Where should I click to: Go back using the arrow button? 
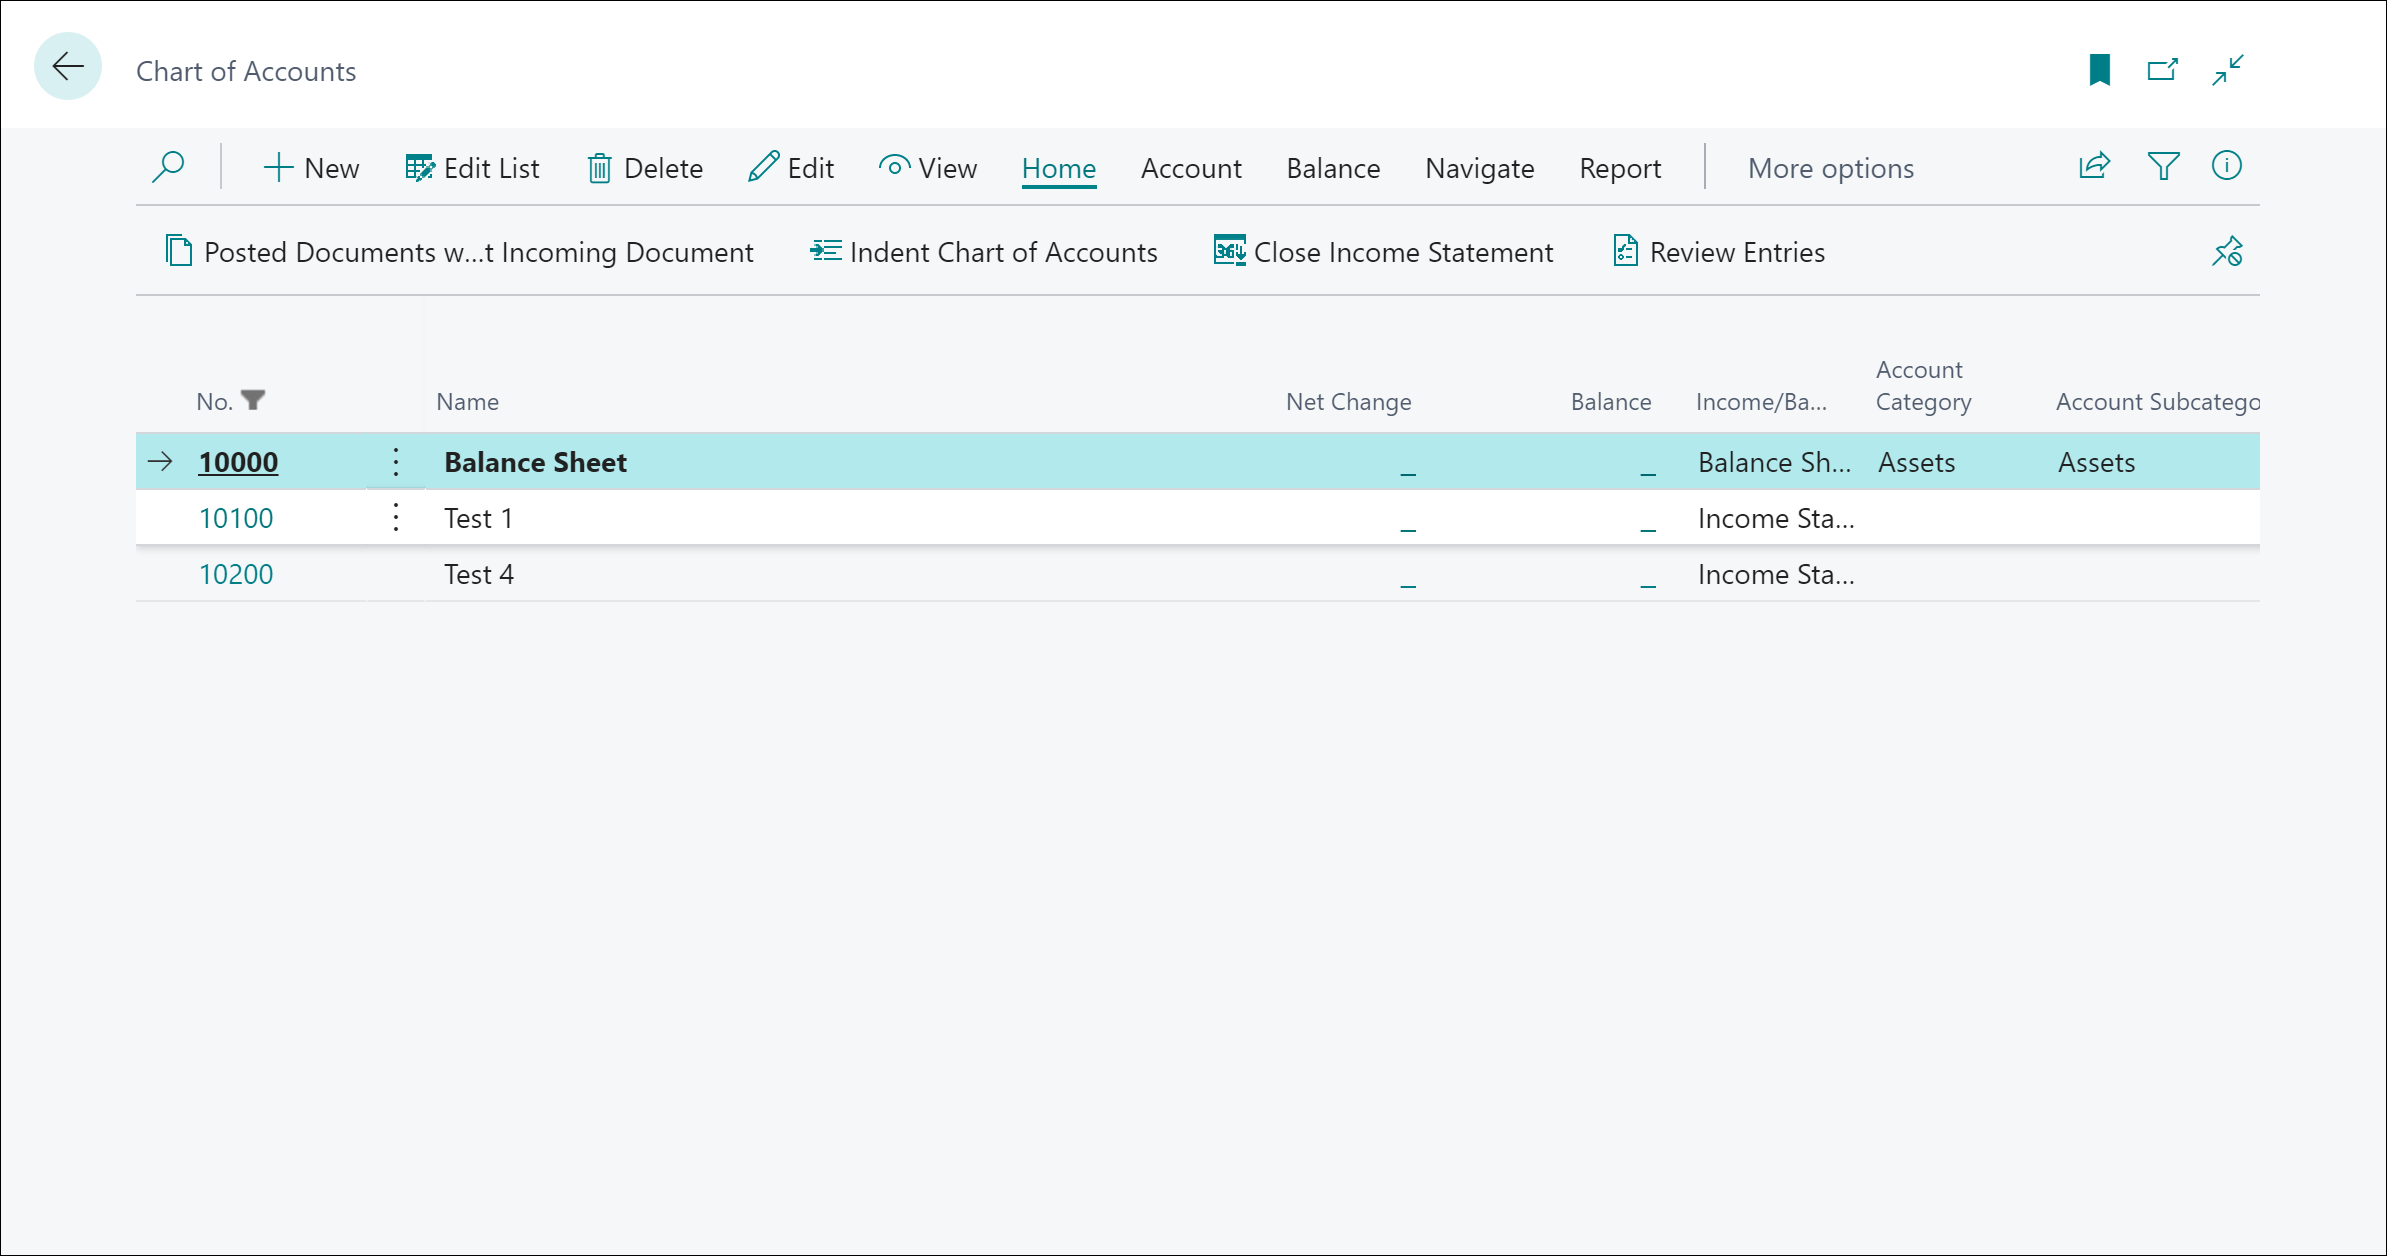(x=68, y=67)
